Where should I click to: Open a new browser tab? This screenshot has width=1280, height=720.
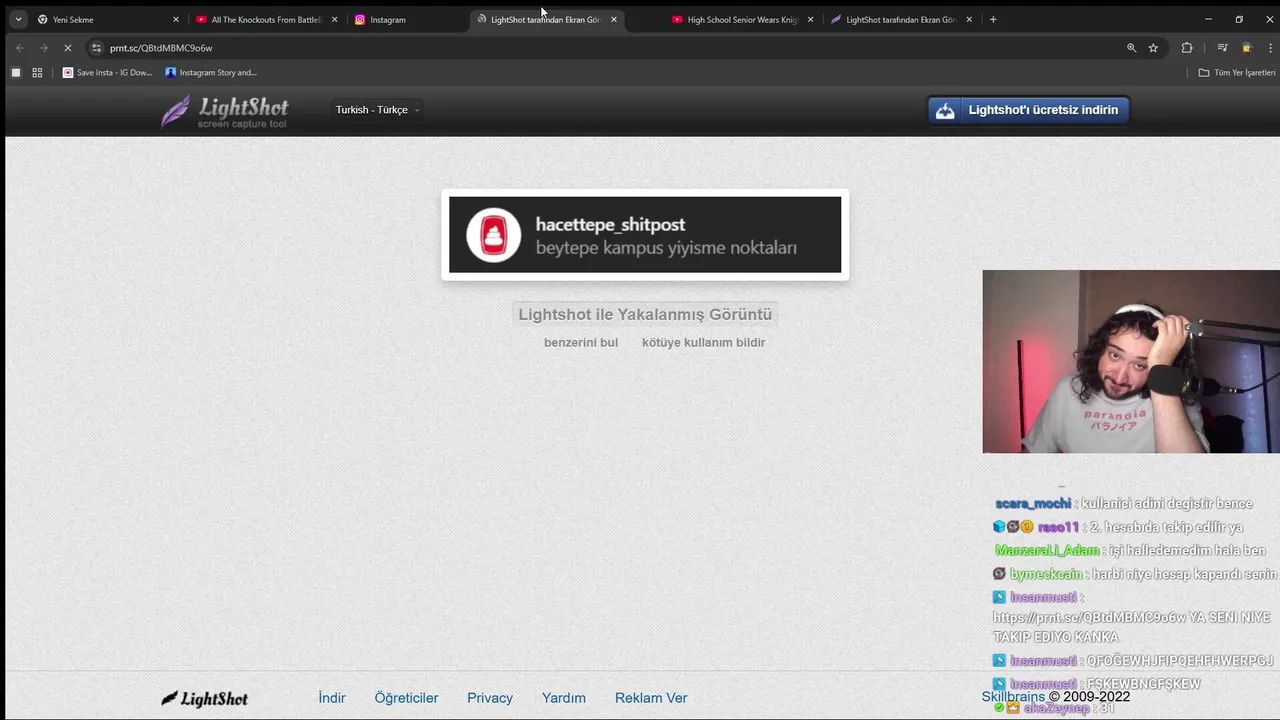993,19
